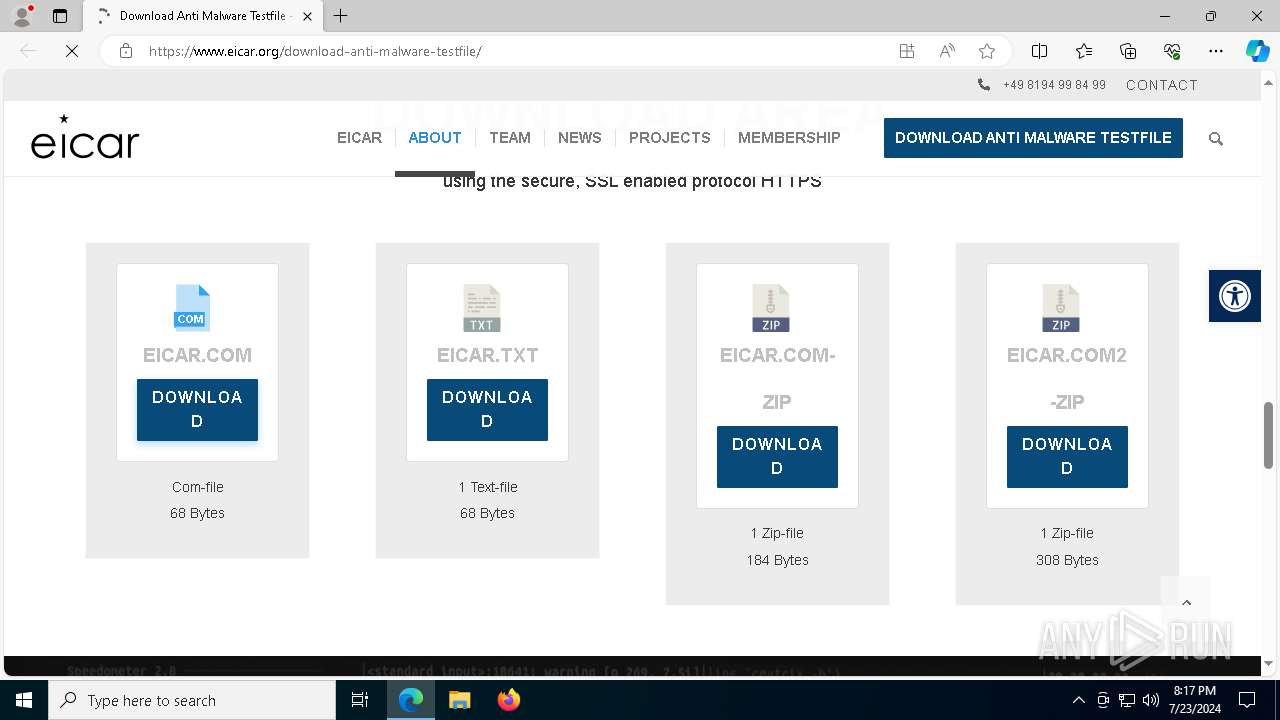Open the TEAM menu item
Image resolution: width=1280 pixels, height=720 pixels.
coord(510,138)
